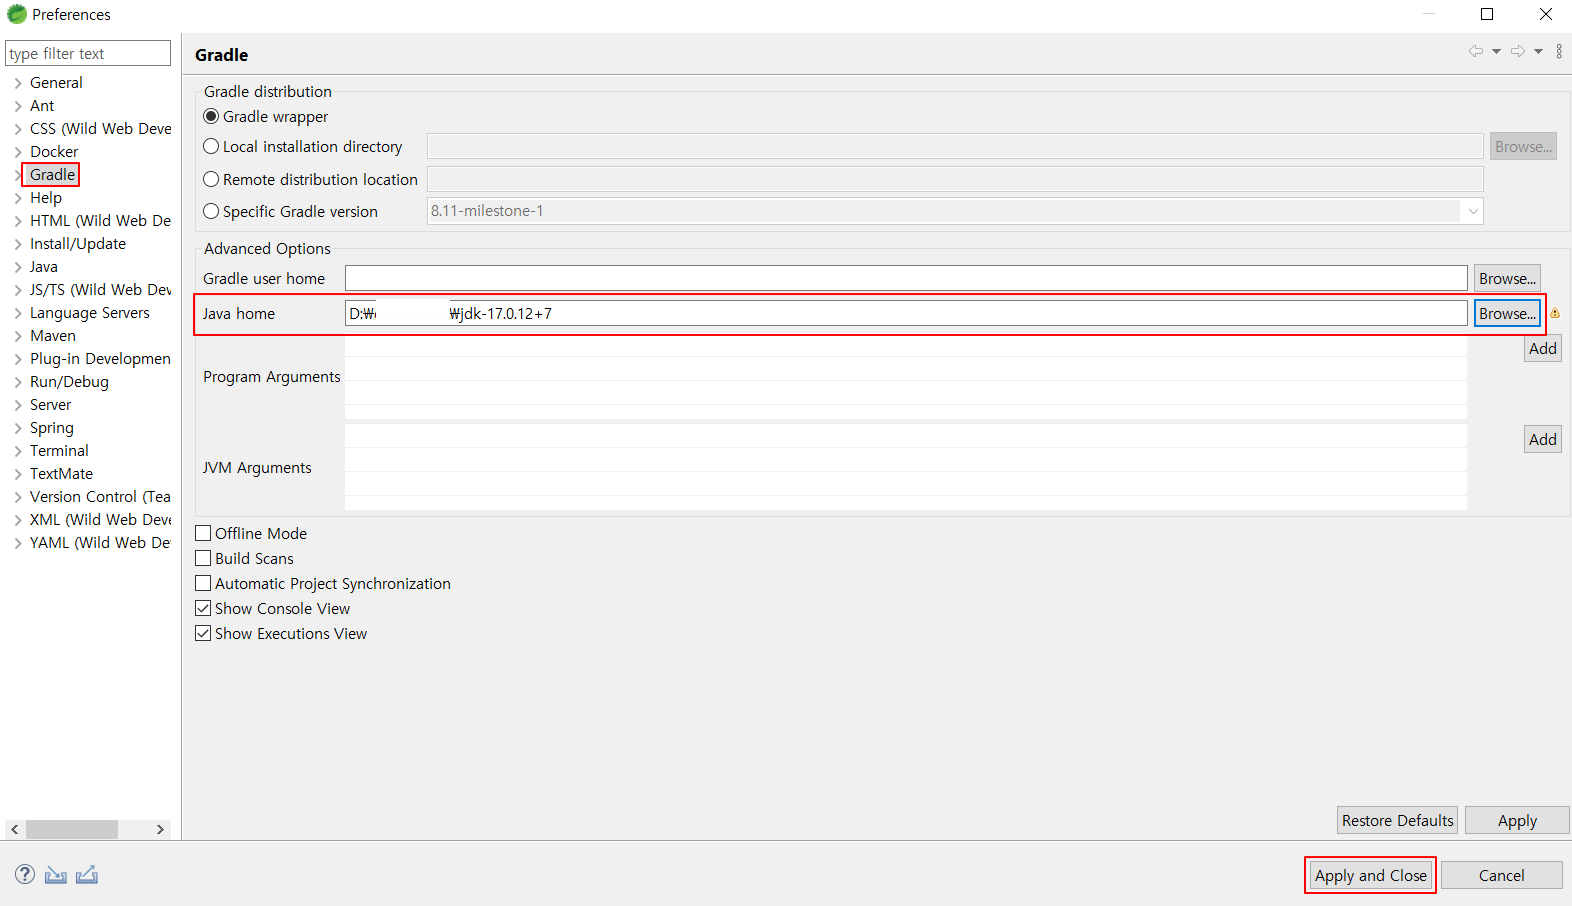Image resolution: width=1572 pixels, height=906 pixels.
Task: Expand the Maven tree node
Action: click(x=18, y=336)
